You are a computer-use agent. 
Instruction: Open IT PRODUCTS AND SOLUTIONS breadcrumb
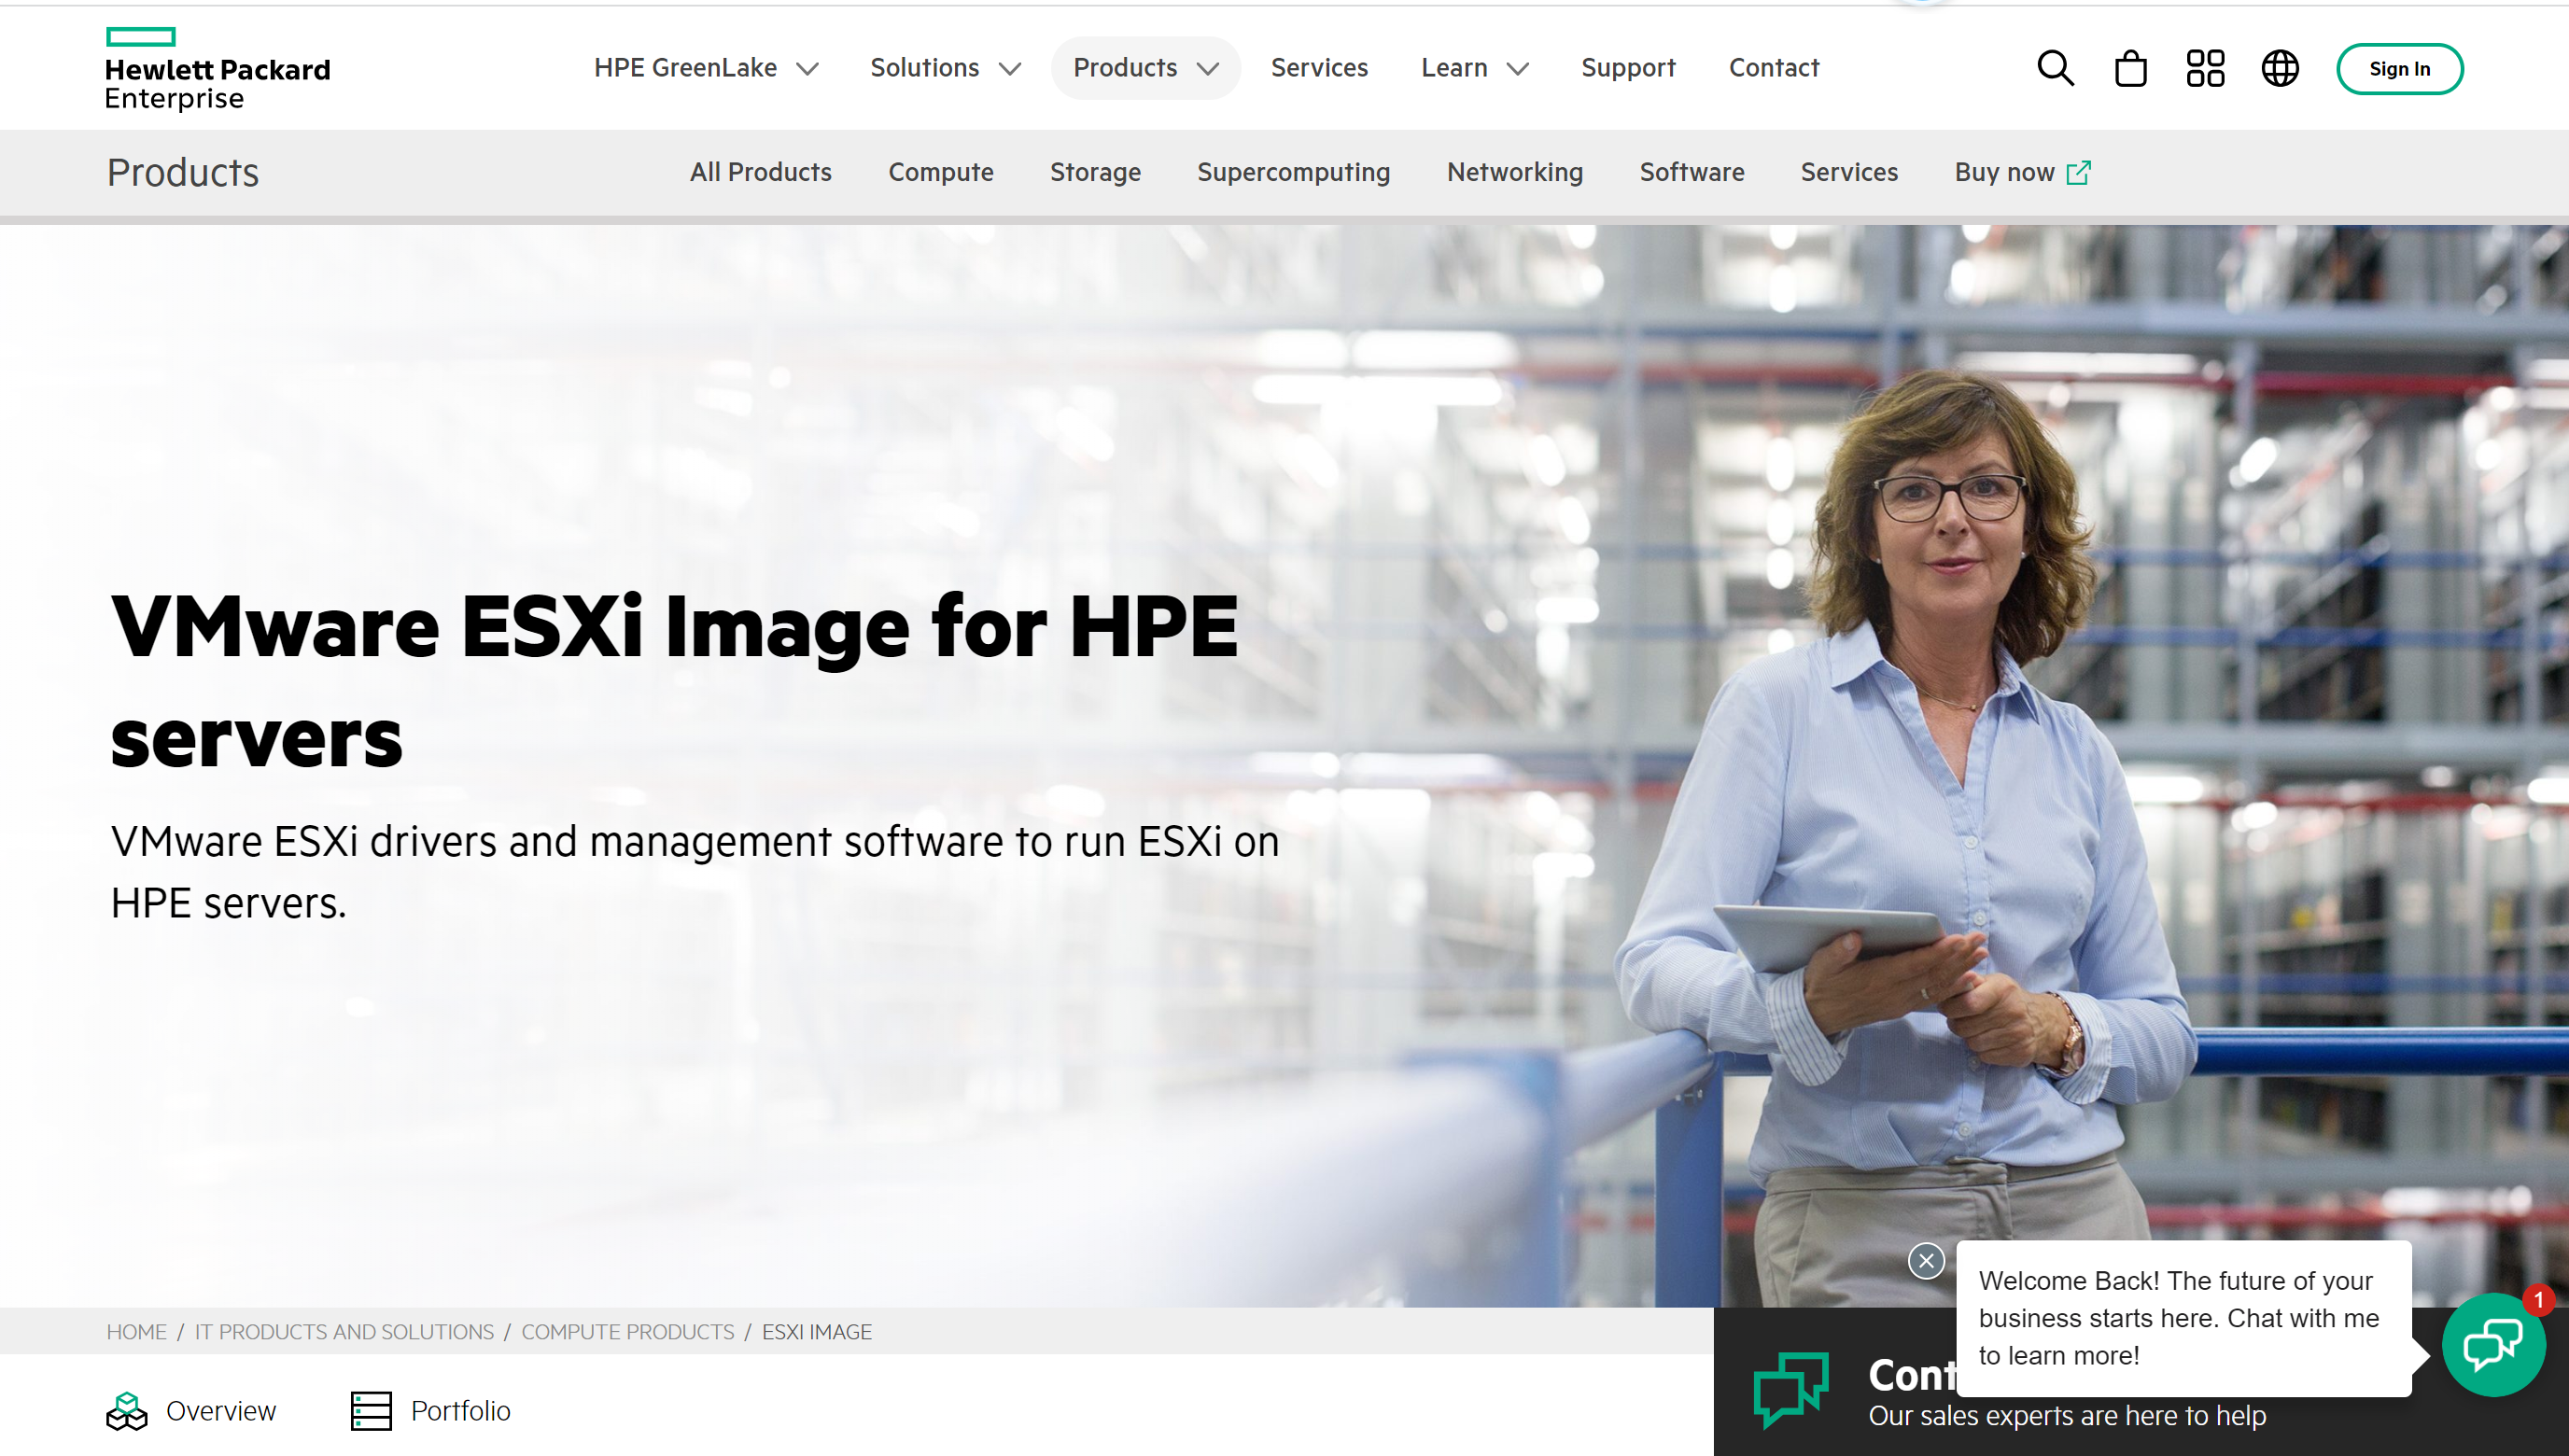tap(344, 1331)
